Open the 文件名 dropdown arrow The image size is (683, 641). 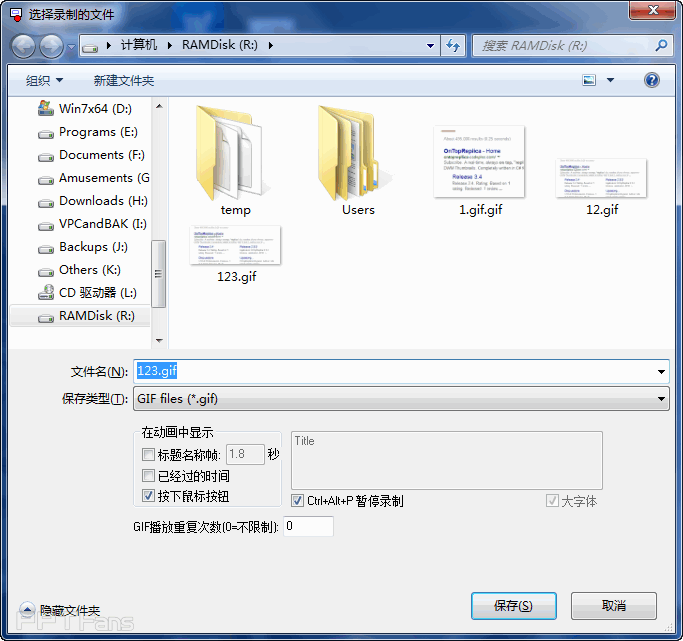(661, 372)
